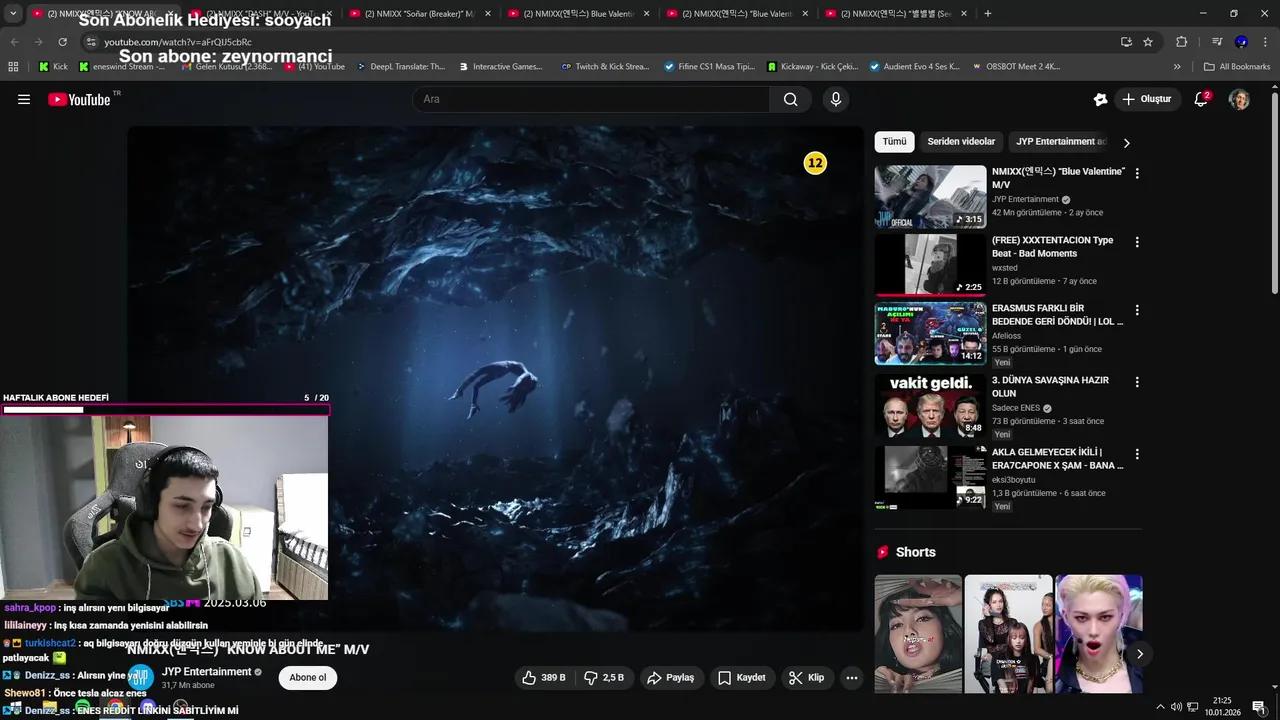Open the JYP Entertainment channel name

(206, 672)
